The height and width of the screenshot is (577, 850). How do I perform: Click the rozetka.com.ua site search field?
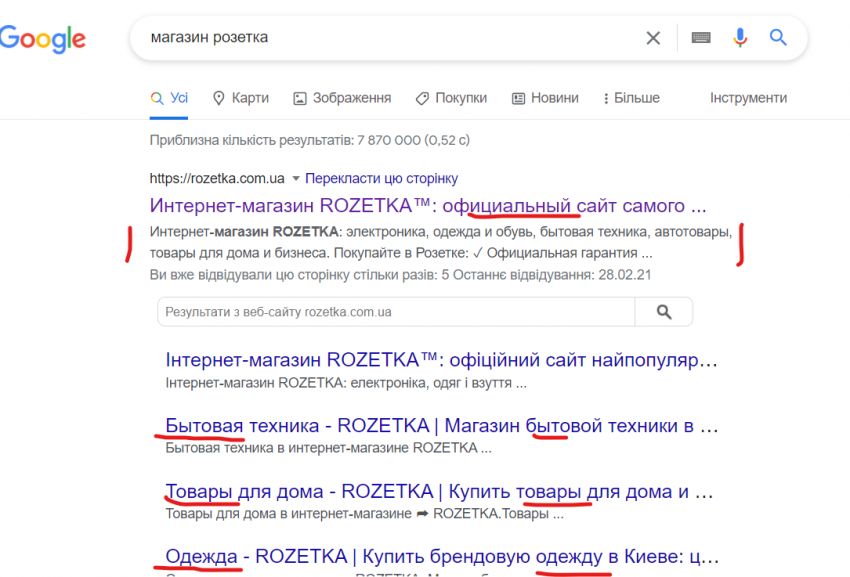click(396, 312)
